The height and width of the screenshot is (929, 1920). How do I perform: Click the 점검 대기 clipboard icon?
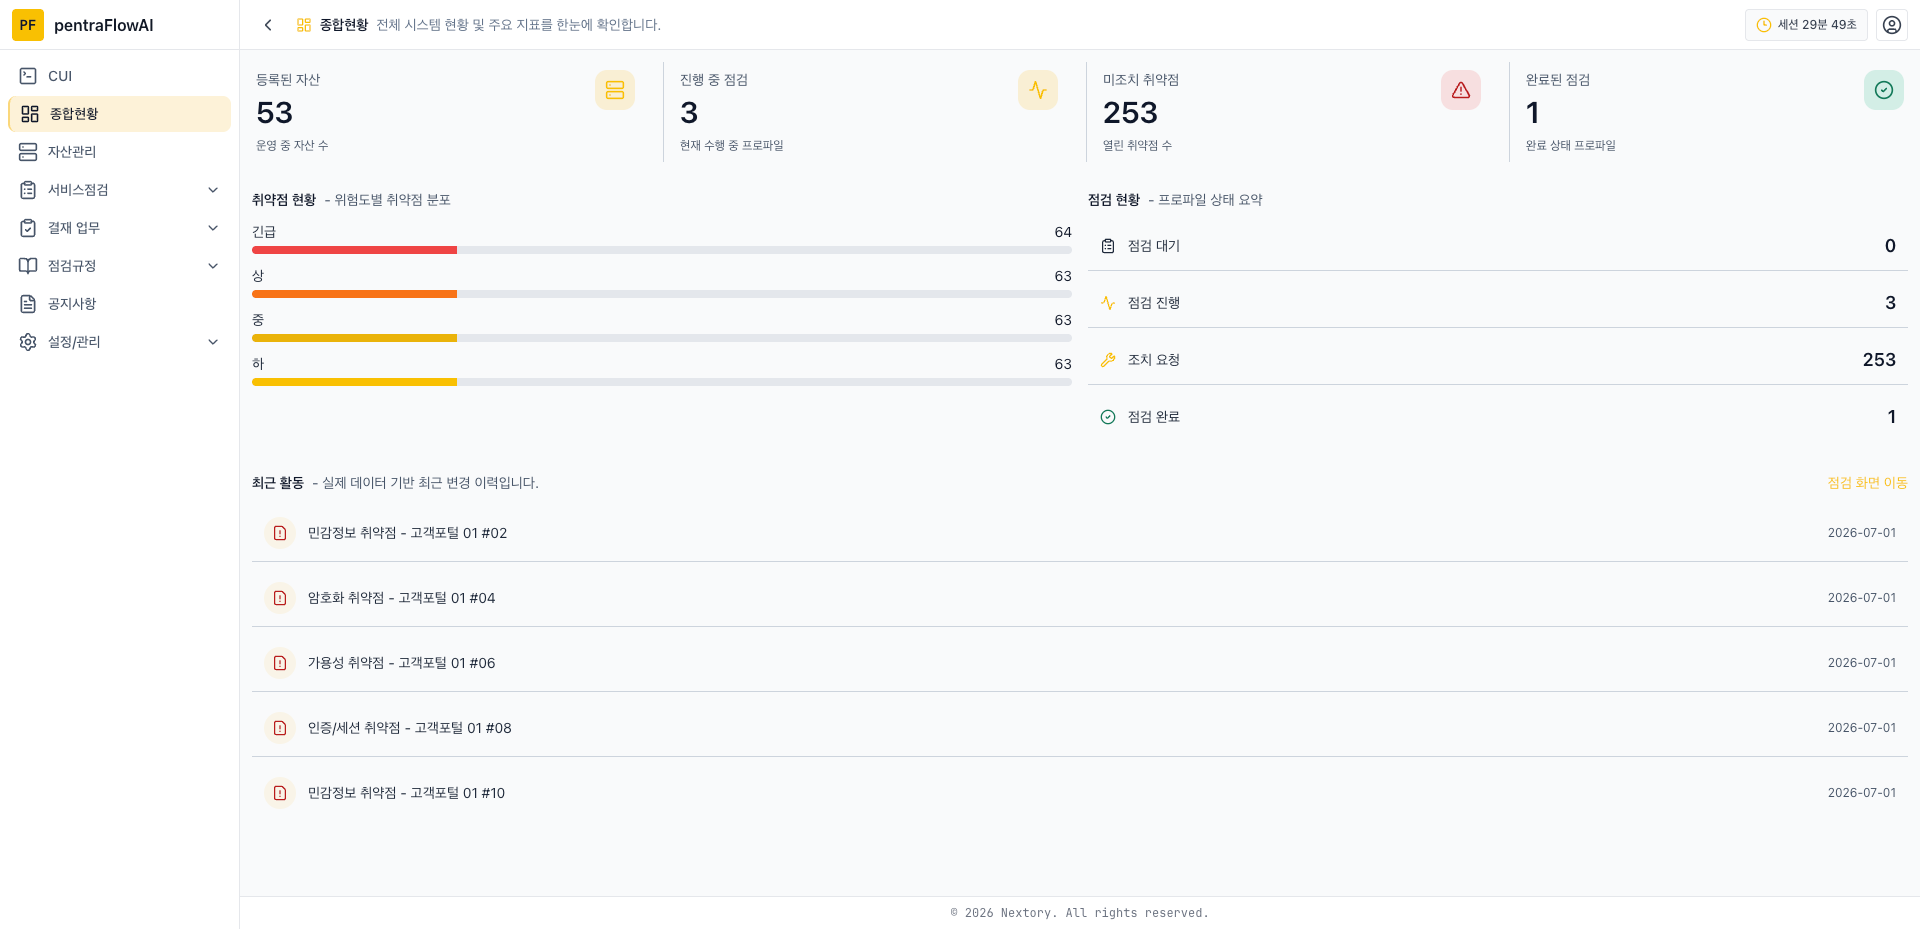[x=1108, y=246]
